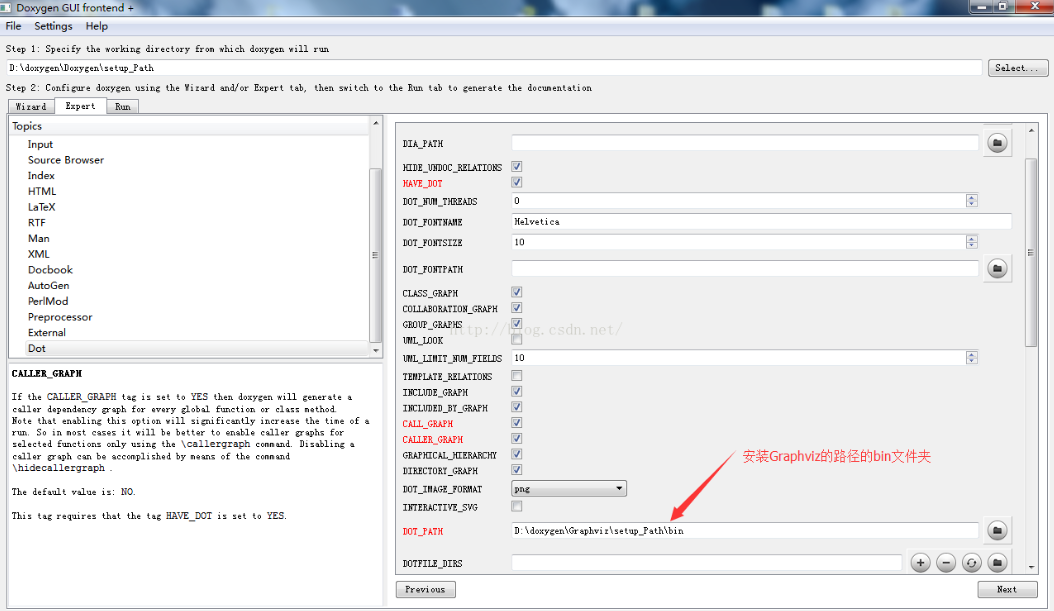Image resolution: width=1054 pixels, height=611 pixels.
Task: Toggle COLLABORATION_GRAPH checkbox
Action: (516, 308)
